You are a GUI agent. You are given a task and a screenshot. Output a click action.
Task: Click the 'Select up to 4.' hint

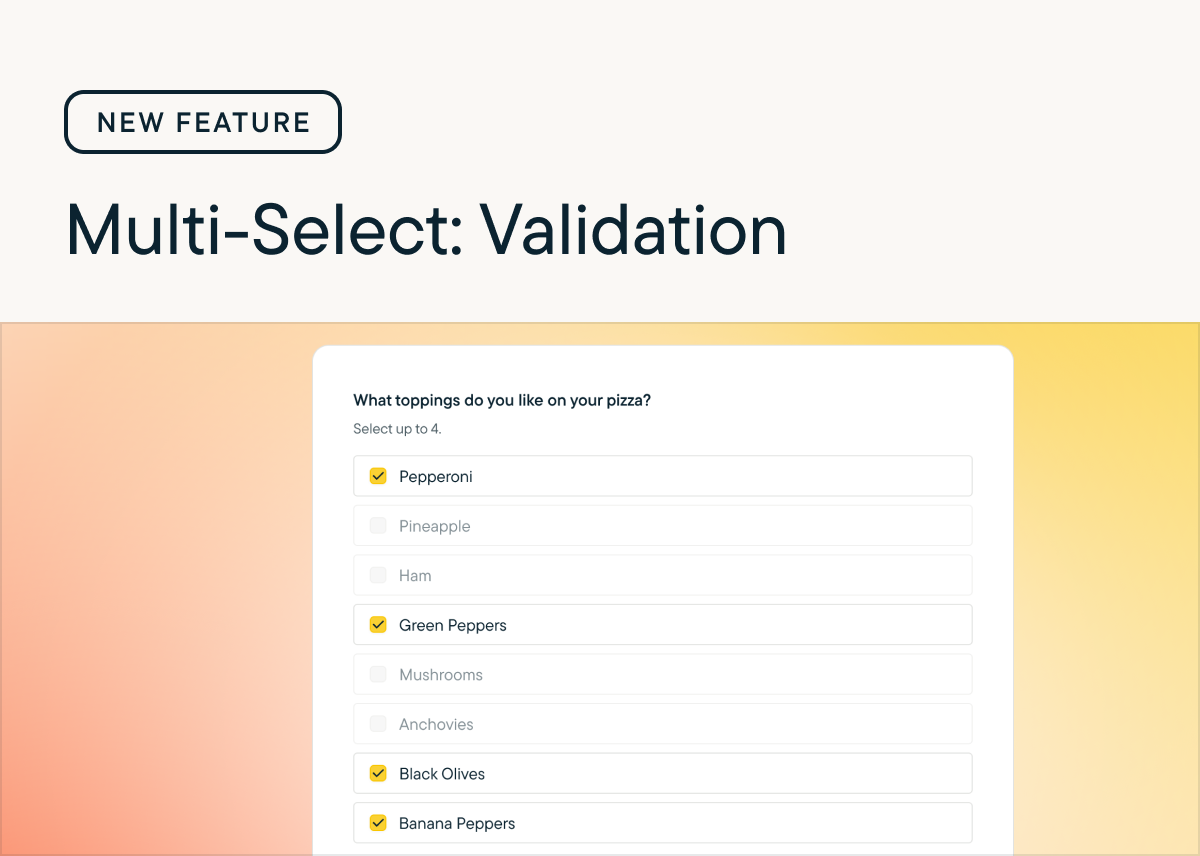click(x=397, y=429)
